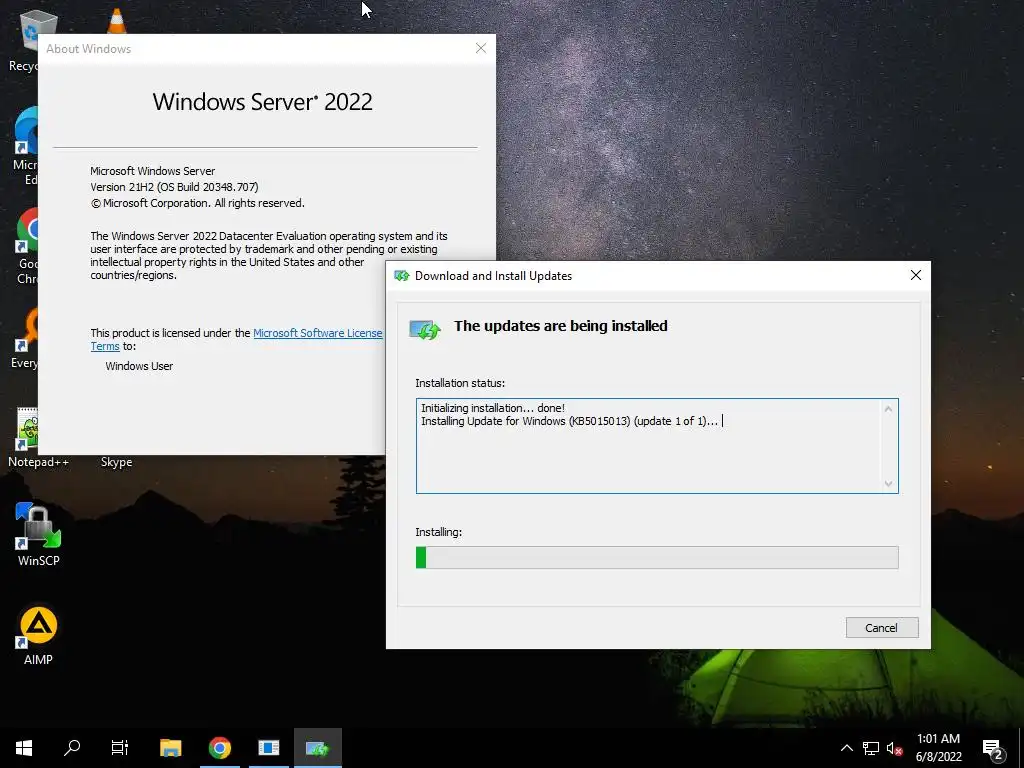Click the 'Installation status:' label
1024x768 pixels.
coord(460,383)
